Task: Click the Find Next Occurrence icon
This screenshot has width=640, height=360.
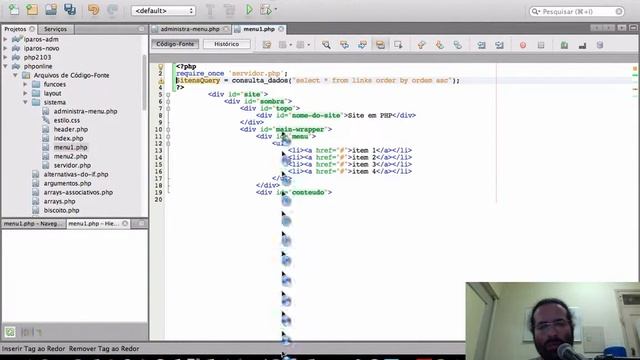Action: [362, 45]
